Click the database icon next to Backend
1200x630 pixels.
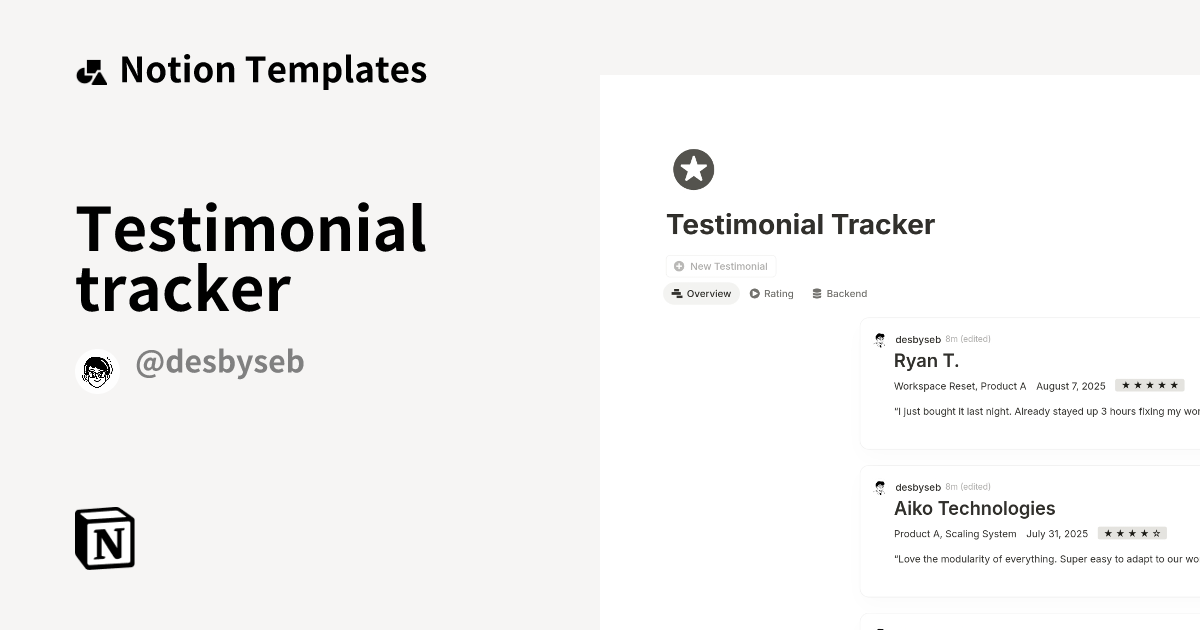(816, 293)
